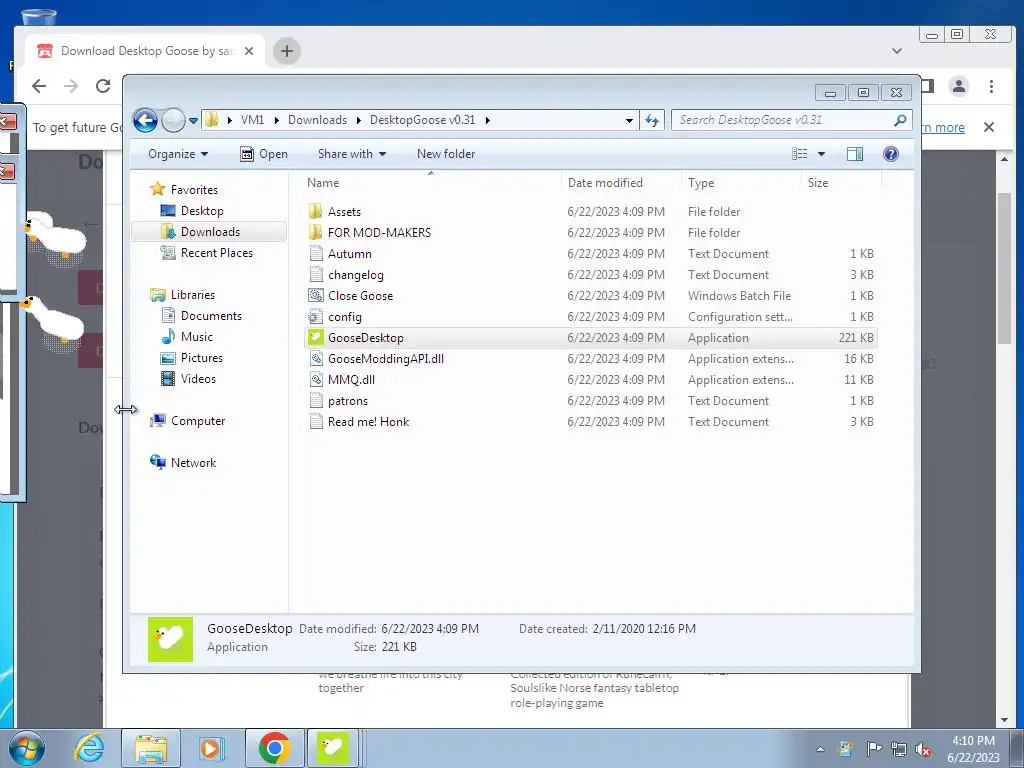The width and height of the screenshot is (1024, 768).
Task: Open Music library in navigation pane
Action: click(197, 336)
